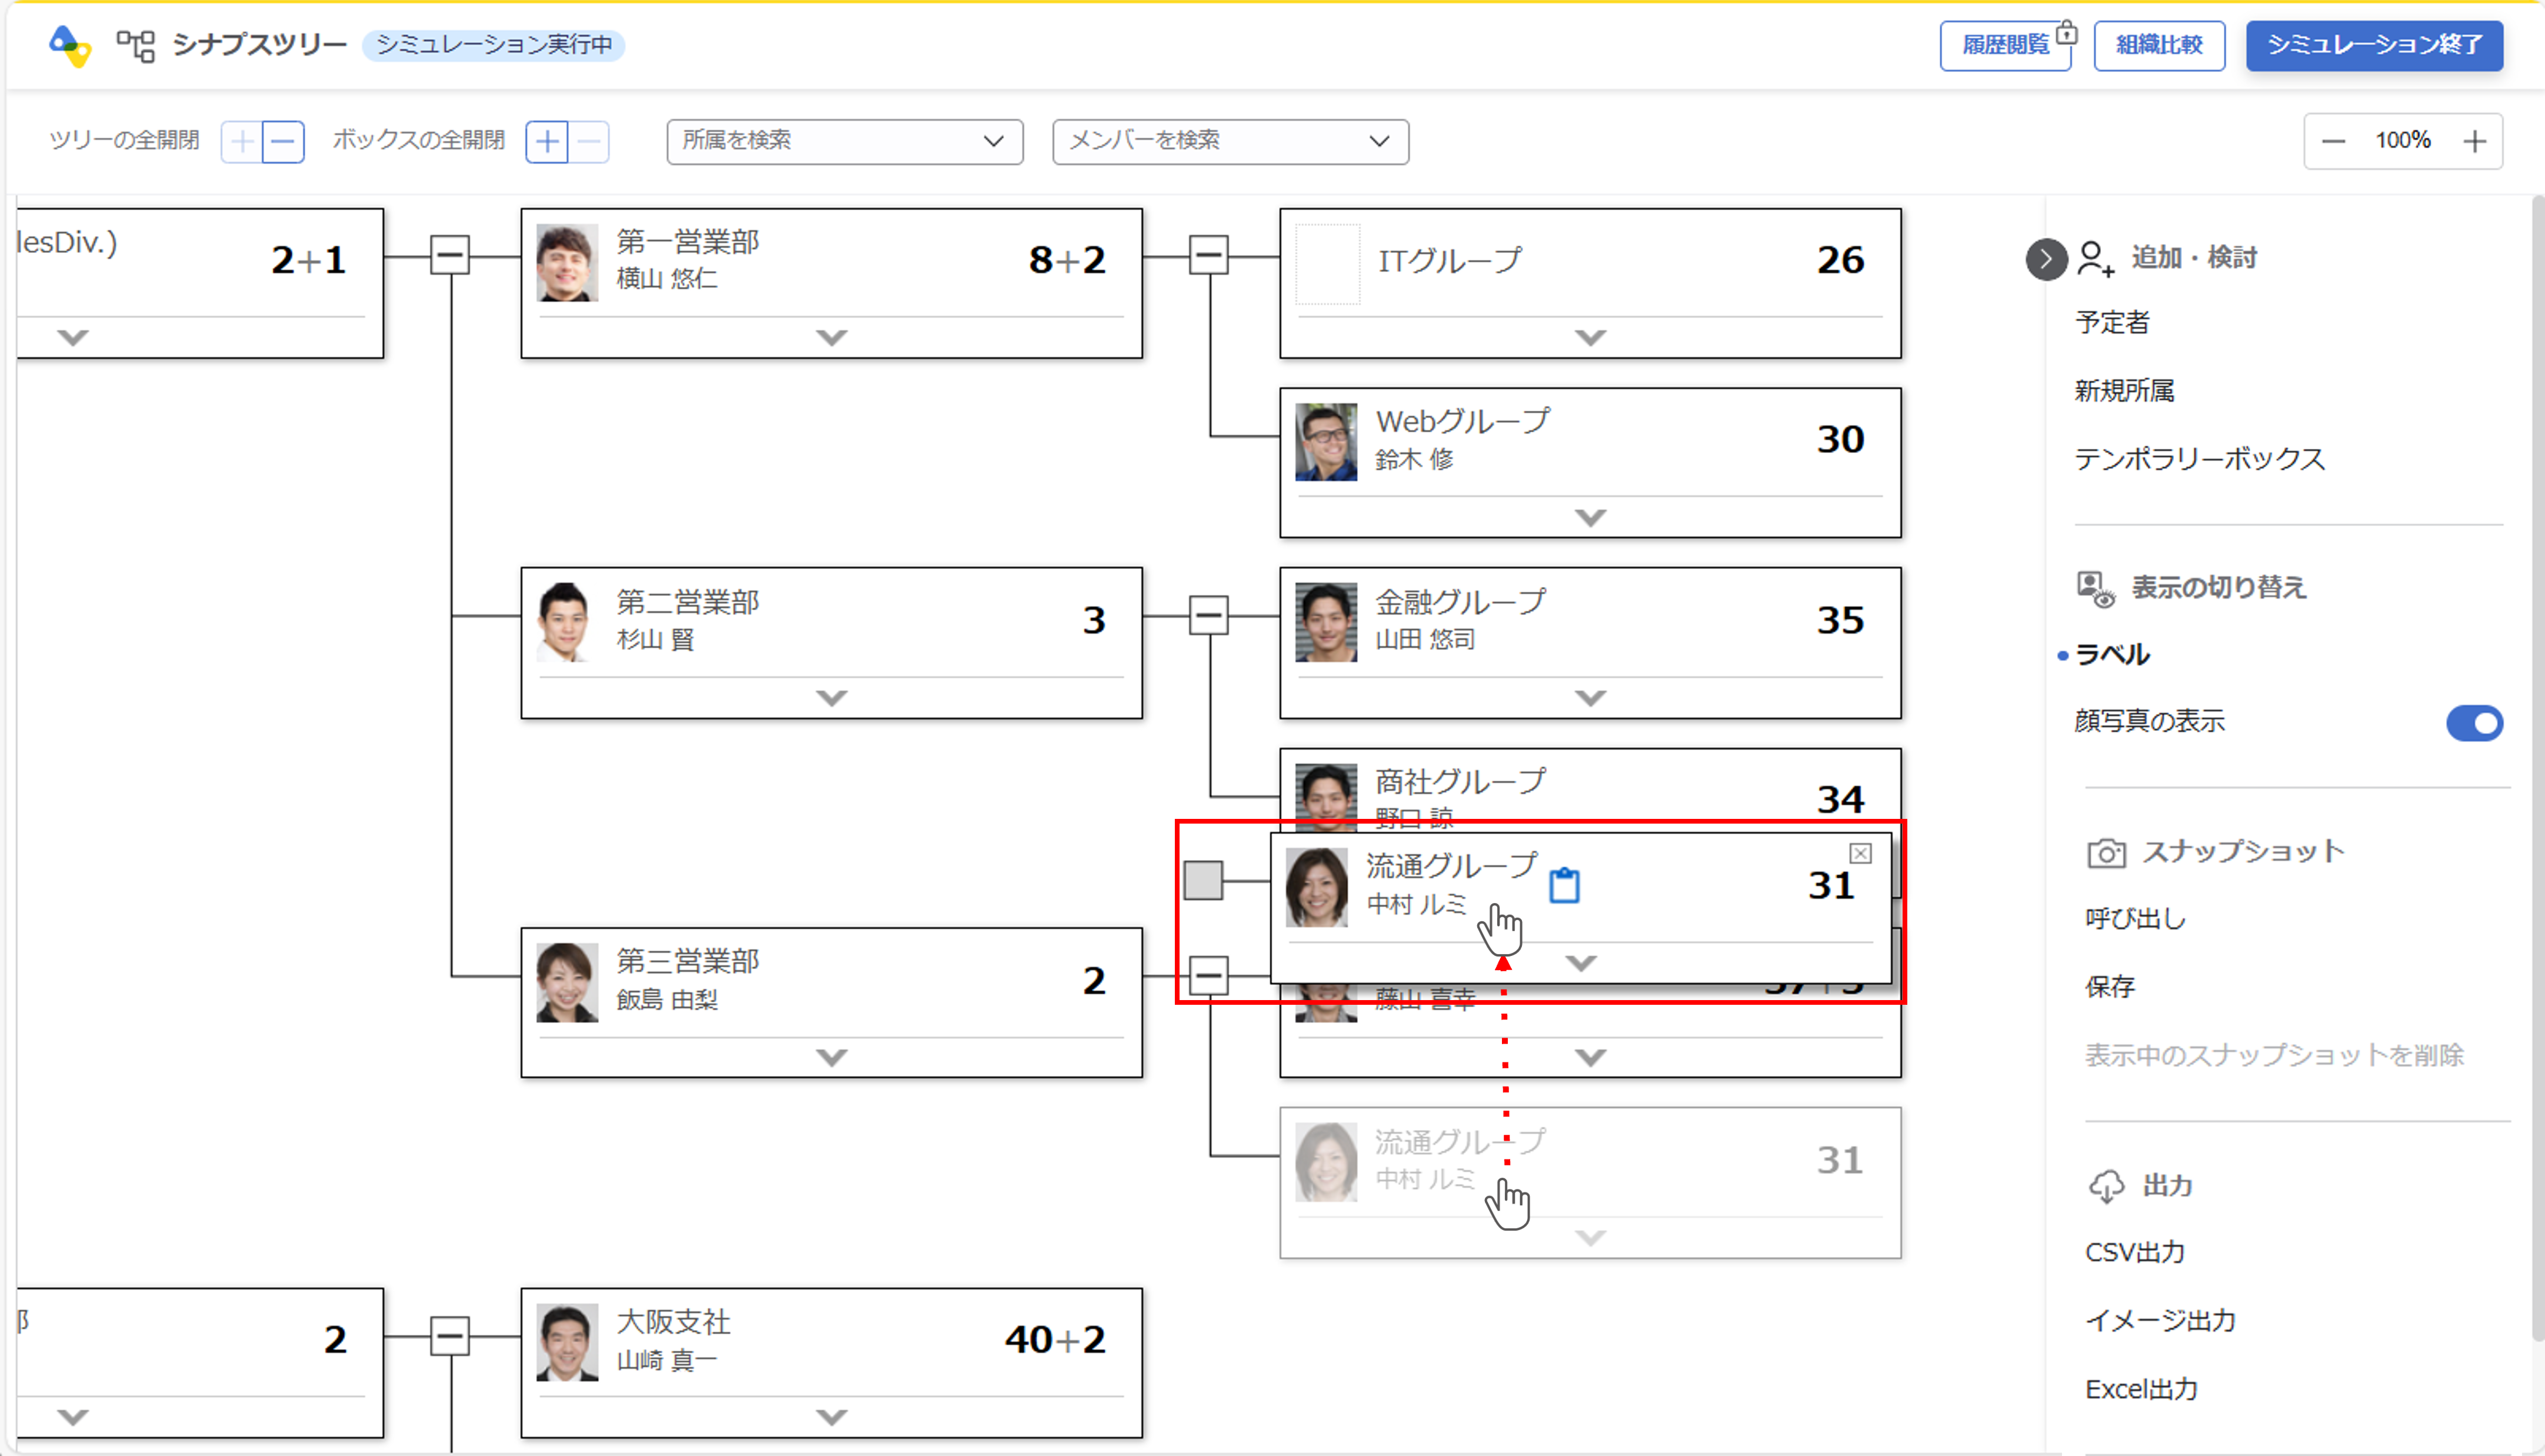Collapse the side panel with arrow icon
Image resolution: width=2545 pixels, height=1456 pixels.
point(2046,260)
